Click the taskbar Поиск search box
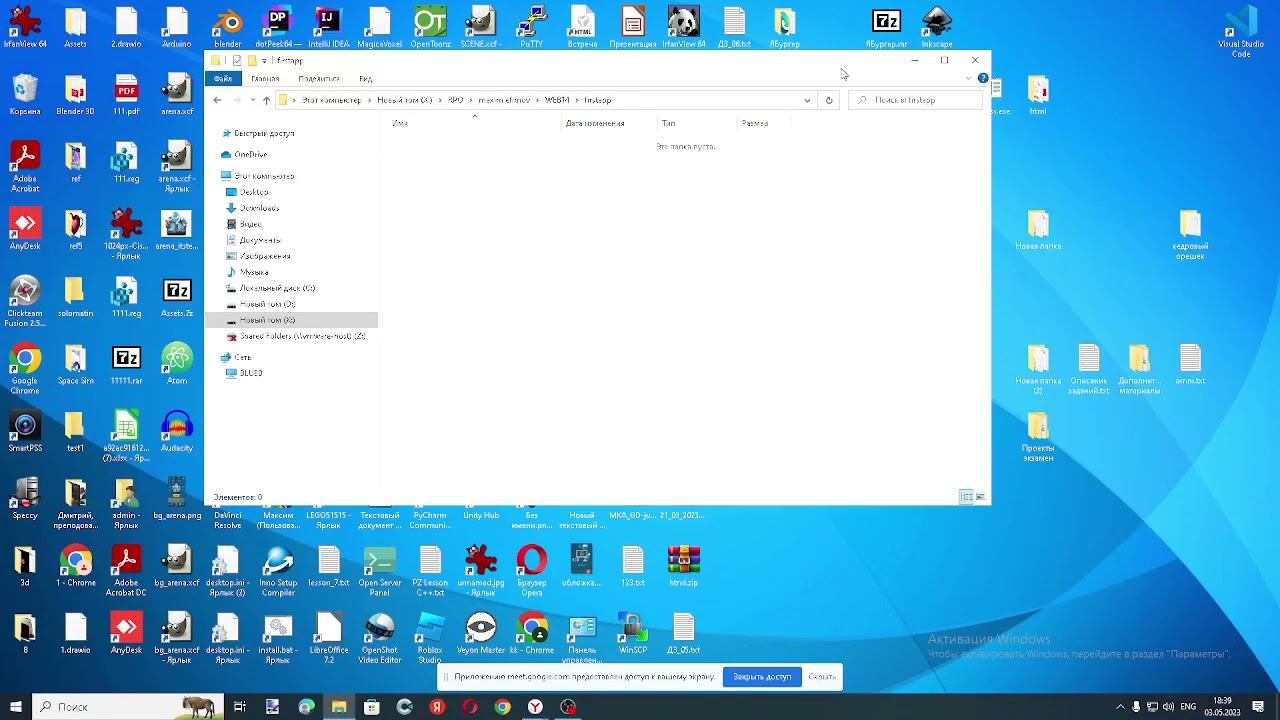 (128, 707)
